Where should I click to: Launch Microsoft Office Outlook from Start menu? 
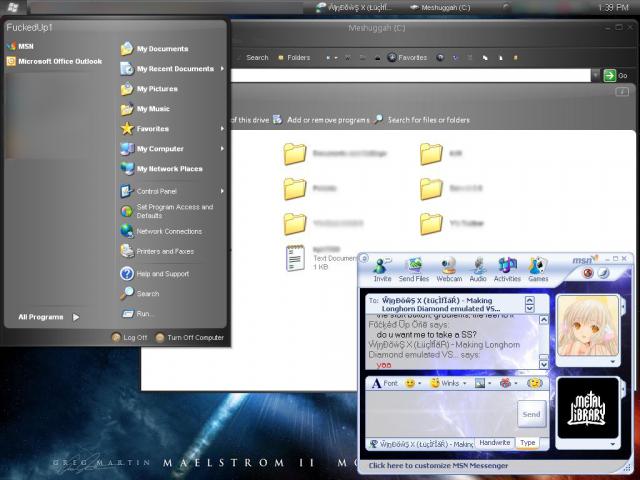click(54, 61)
